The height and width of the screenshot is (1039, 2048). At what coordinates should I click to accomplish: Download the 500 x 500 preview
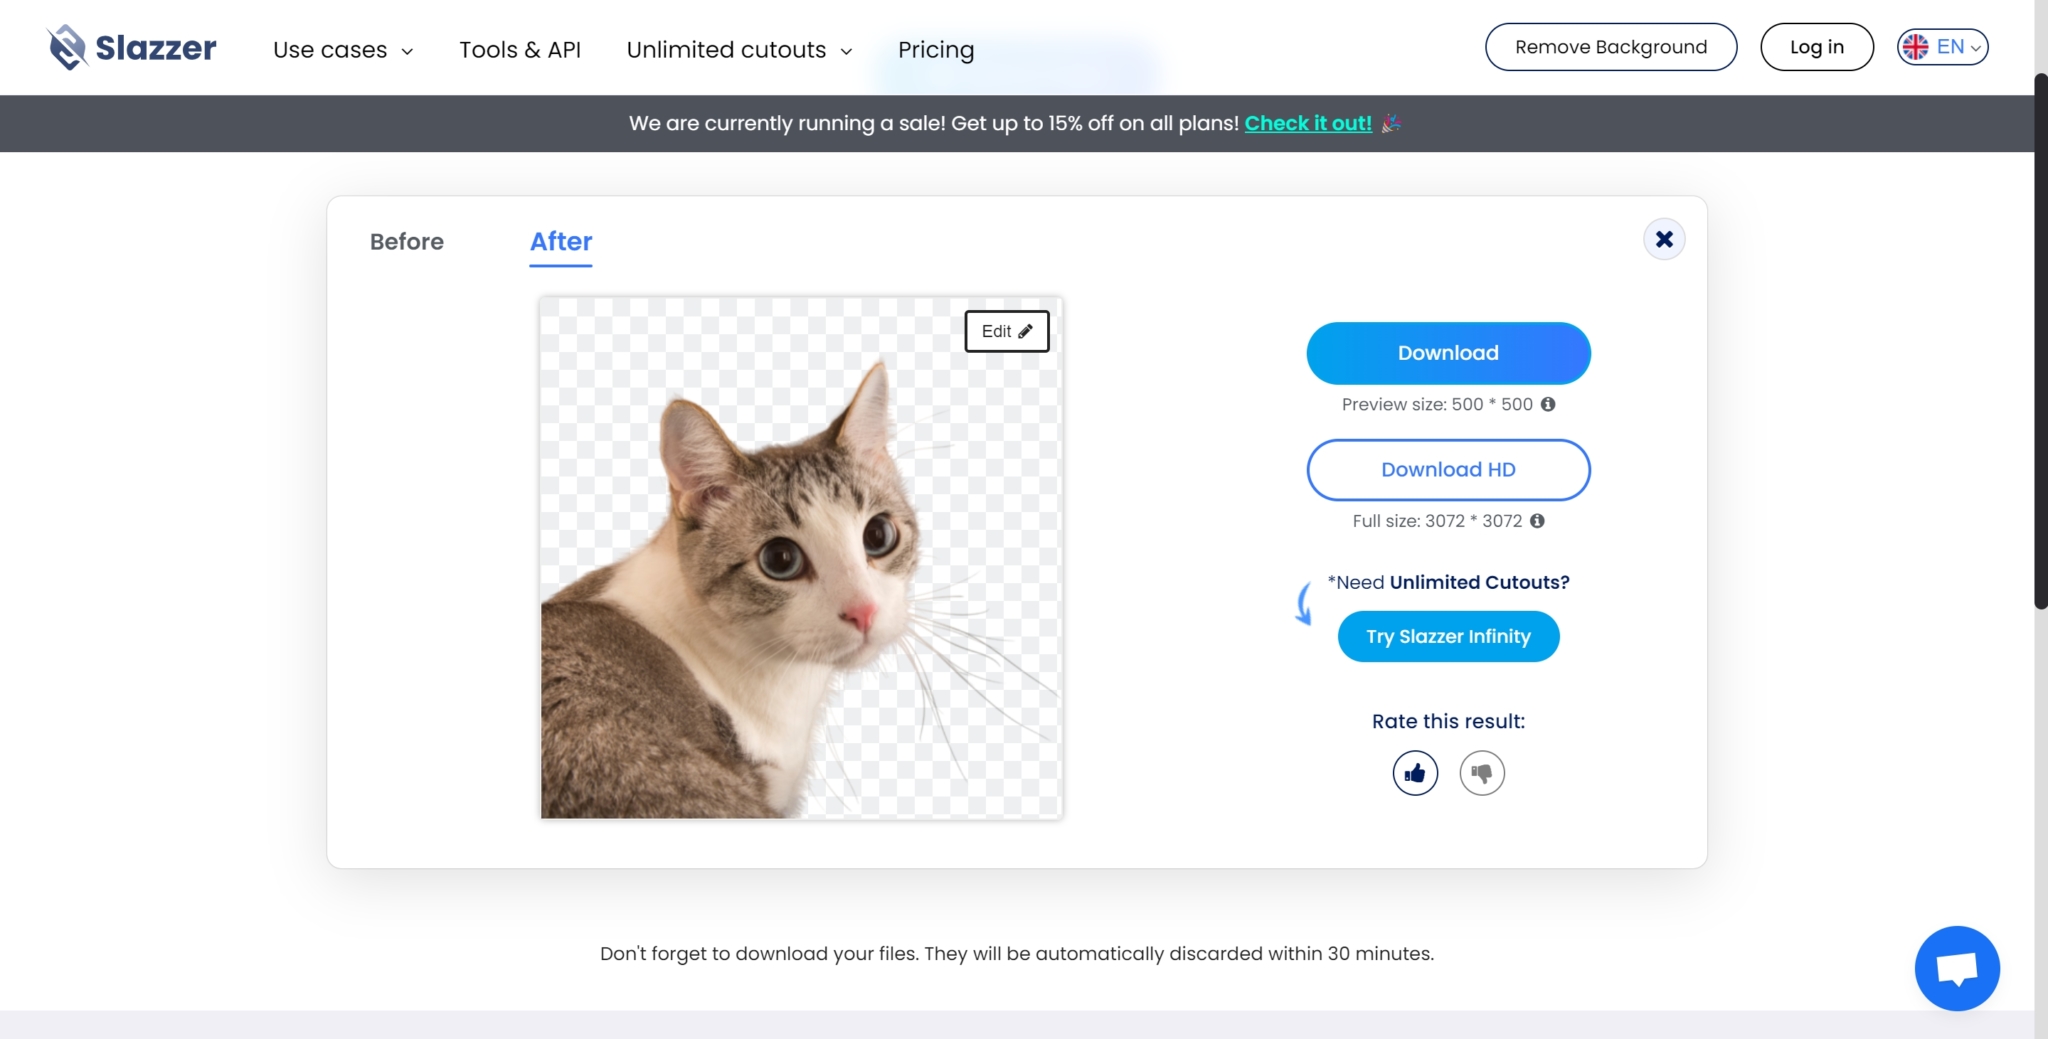click(x=1447, y=352)
